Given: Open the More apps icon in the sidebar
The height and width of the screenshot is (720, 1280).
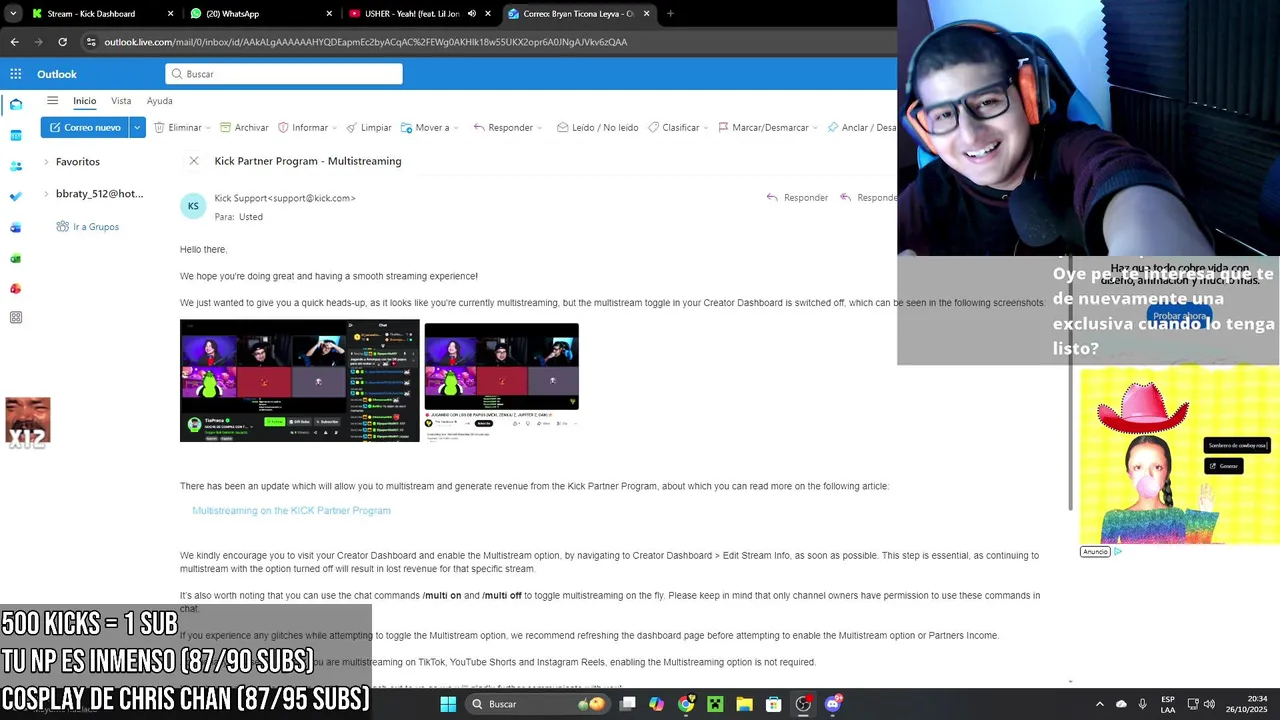Looking at the screenshot, I should pyautogui.click(x=16, y=318).
